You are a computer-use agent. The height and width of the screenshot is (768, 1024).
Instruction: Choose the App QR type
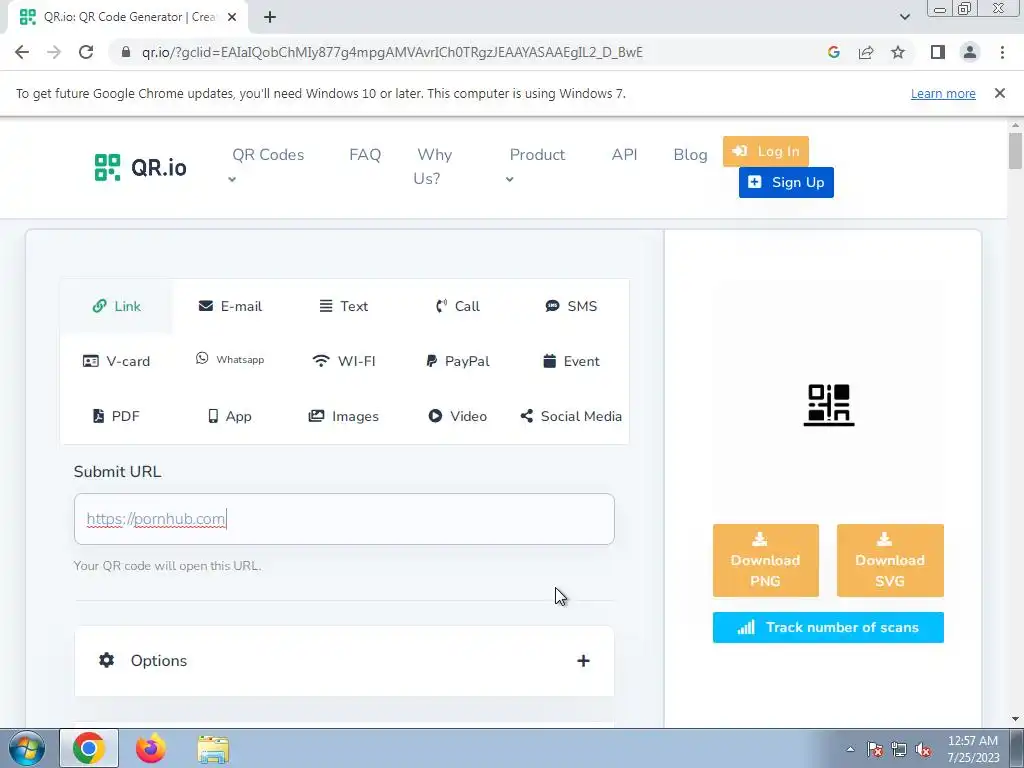(230, 416)
